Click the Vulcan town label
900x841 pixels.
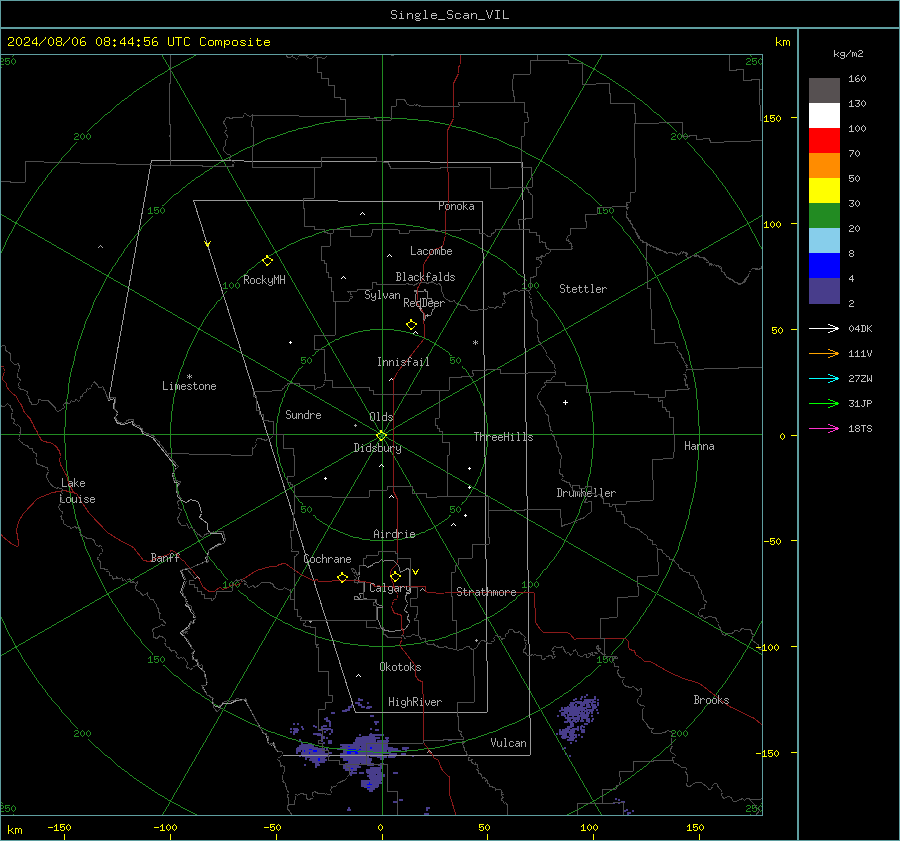508,743
